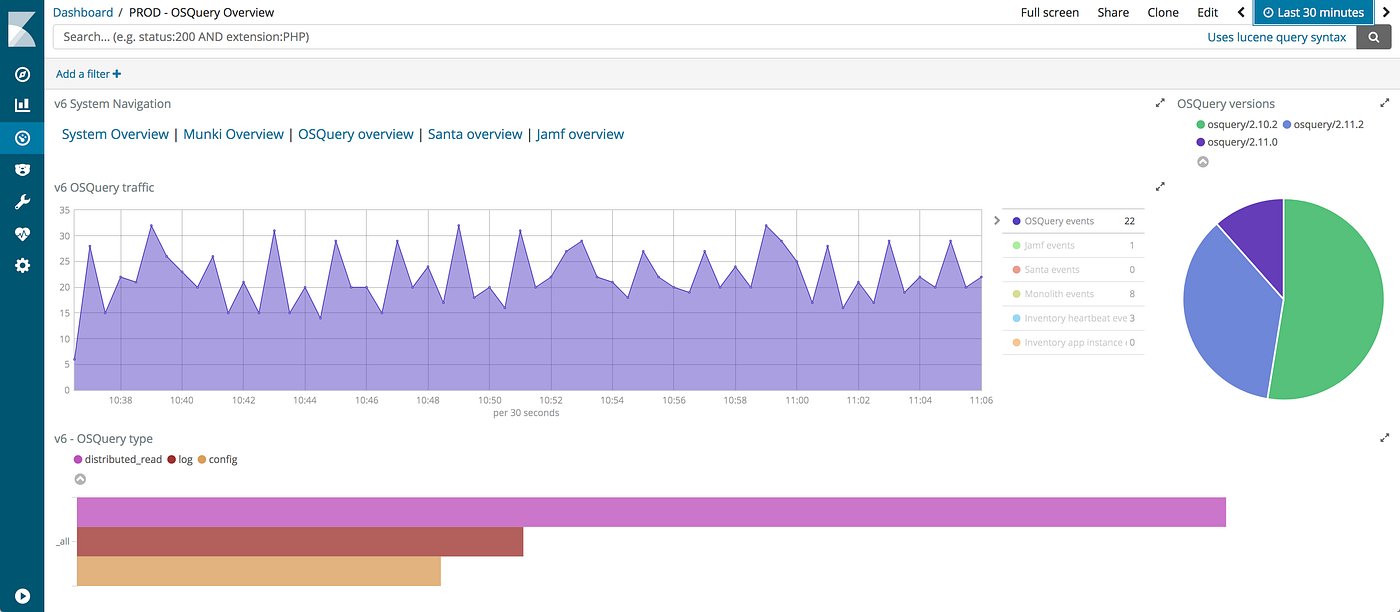Click the 'PROD - OSQuery Overview' title
1400x612 pixels.
(201, 12)
